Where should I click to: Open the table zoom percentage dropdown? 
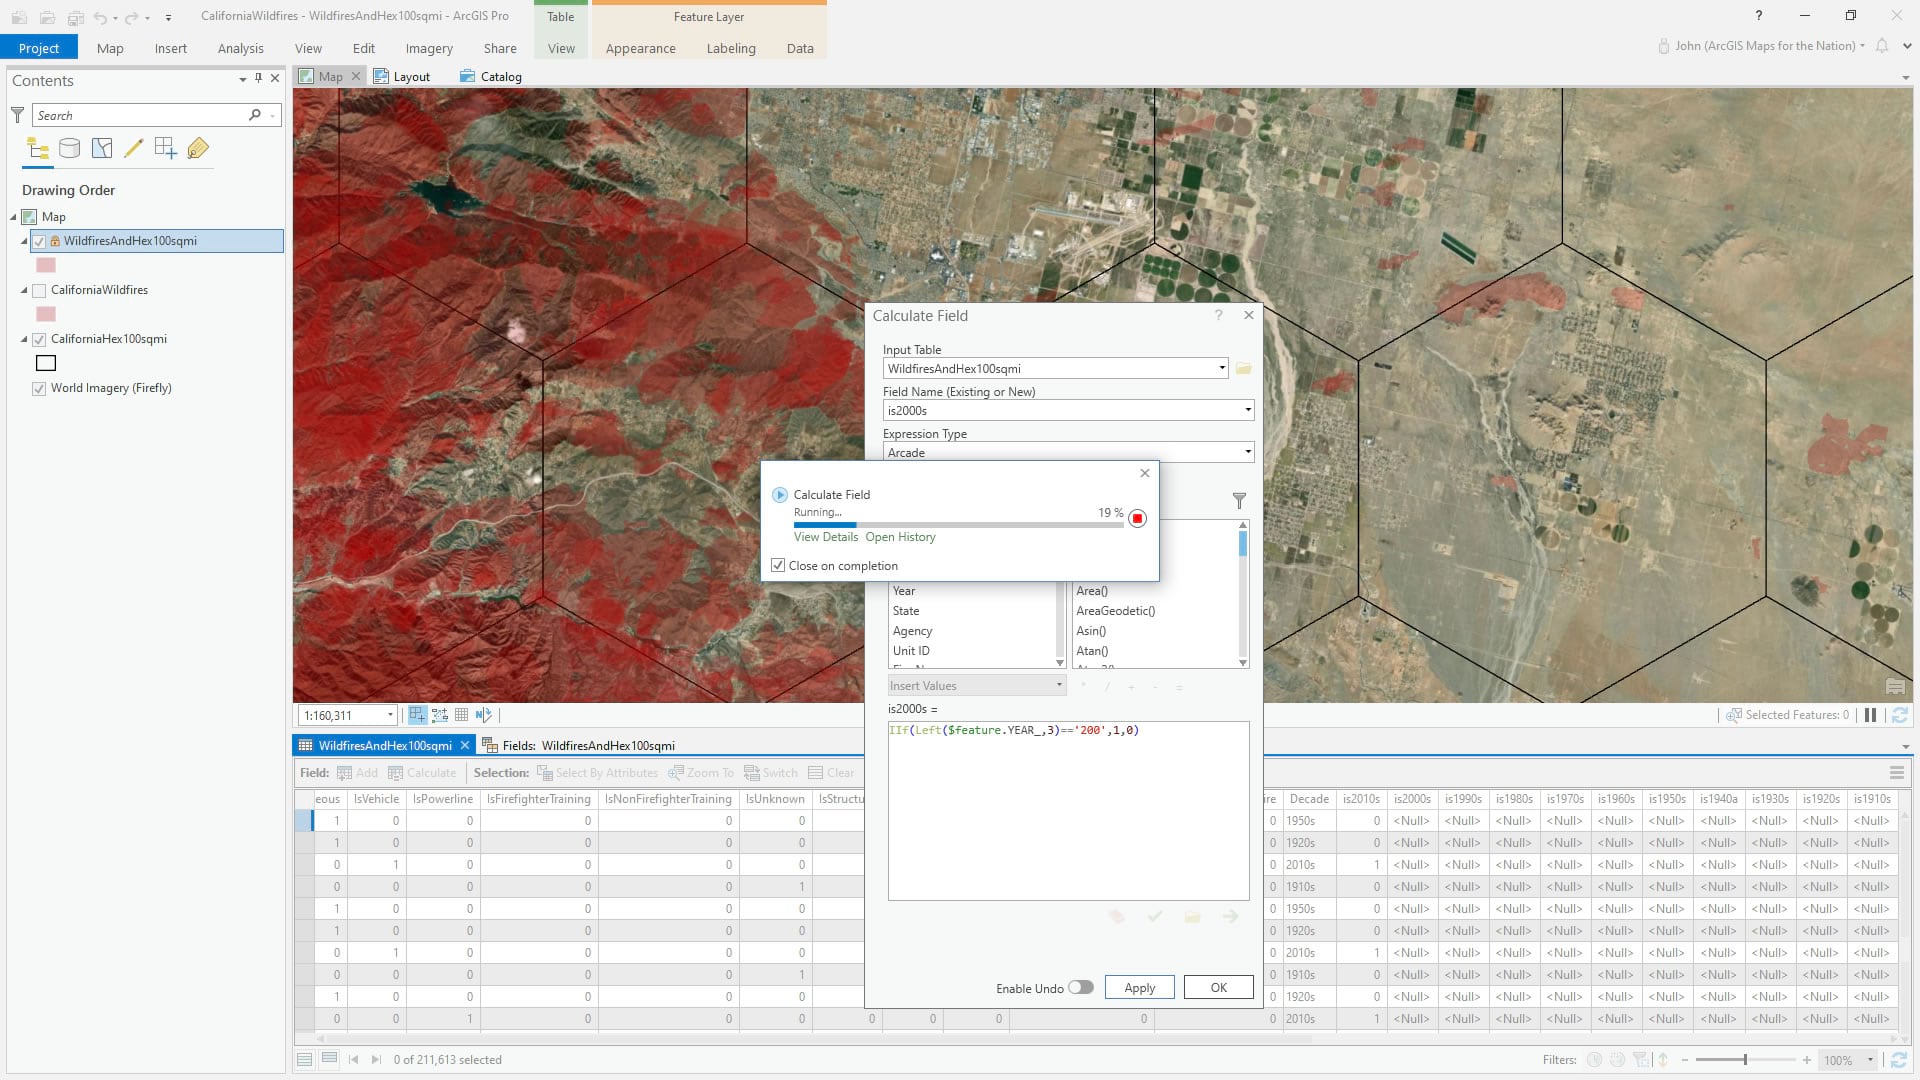click(1871, 1060)
